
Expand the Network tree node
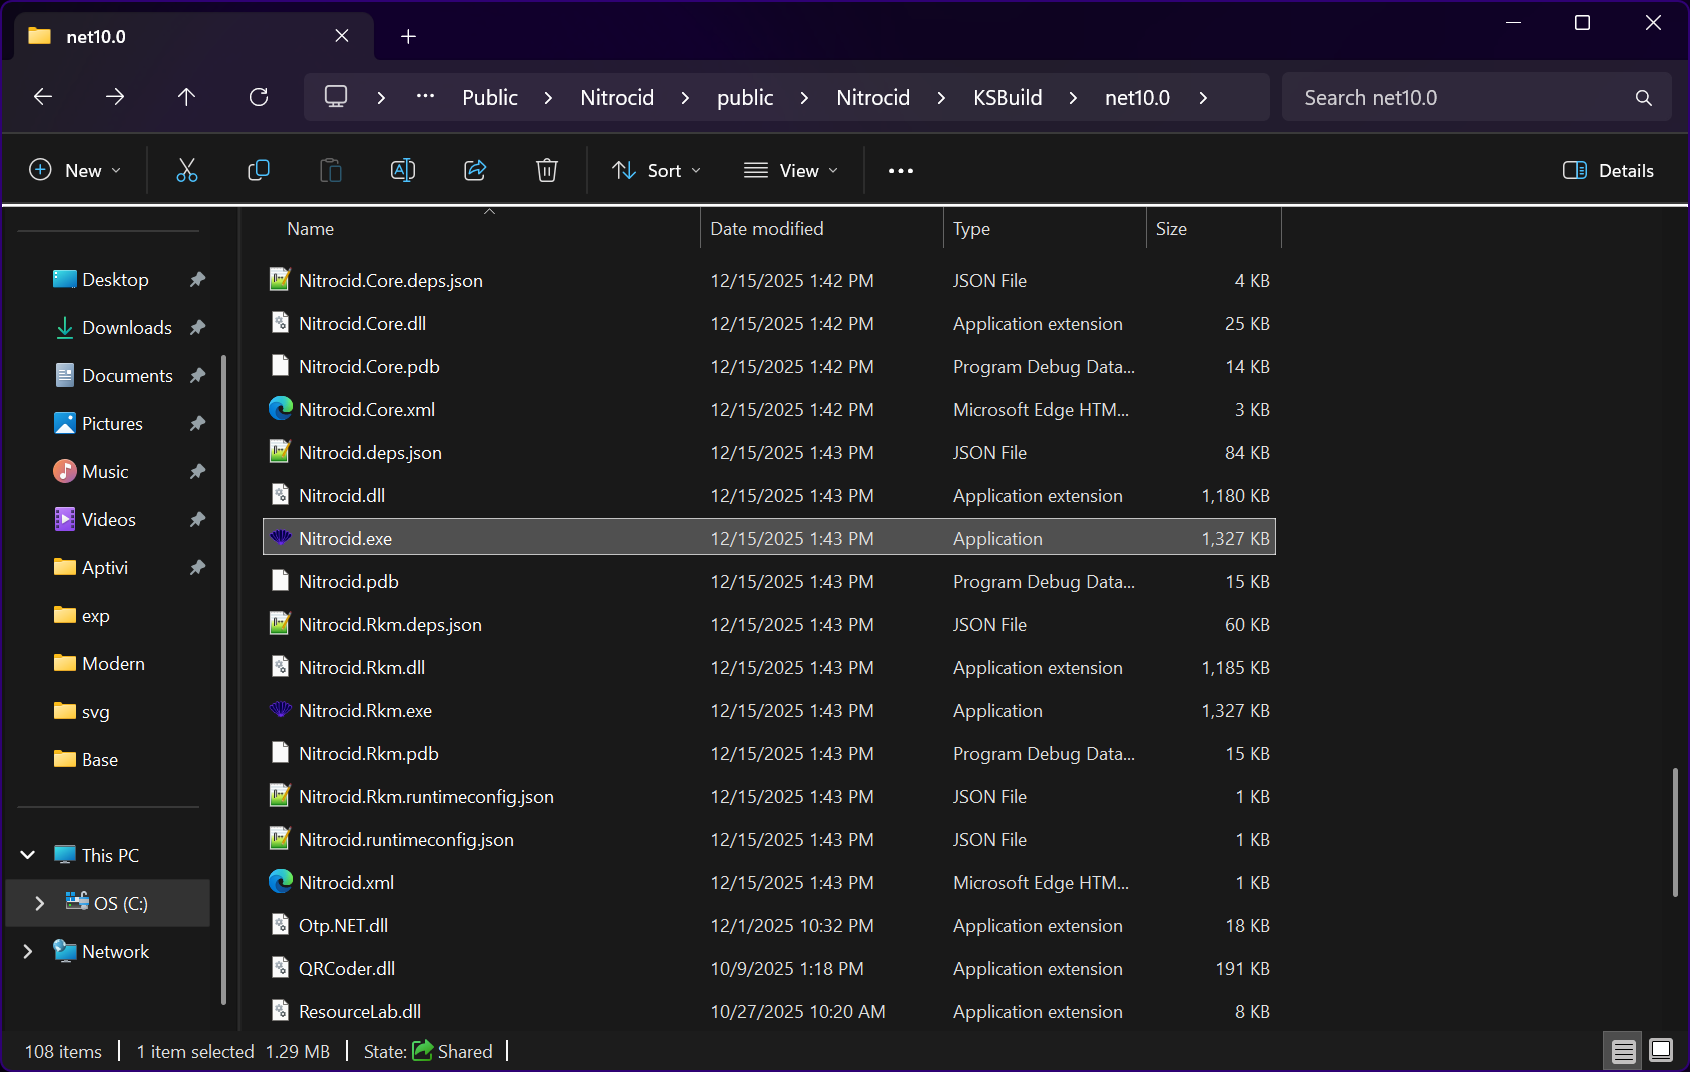(x=28, y=952)
